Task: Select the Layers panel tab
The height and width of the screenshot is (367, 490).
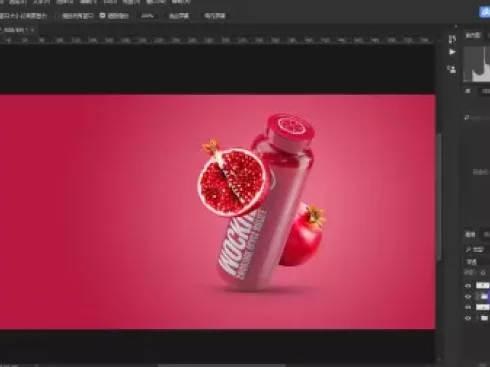Action: click(470, 235)
